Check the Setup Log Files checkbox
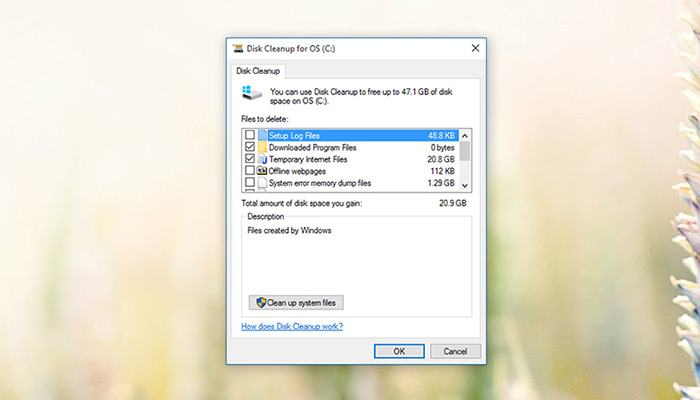 [249, 135]
